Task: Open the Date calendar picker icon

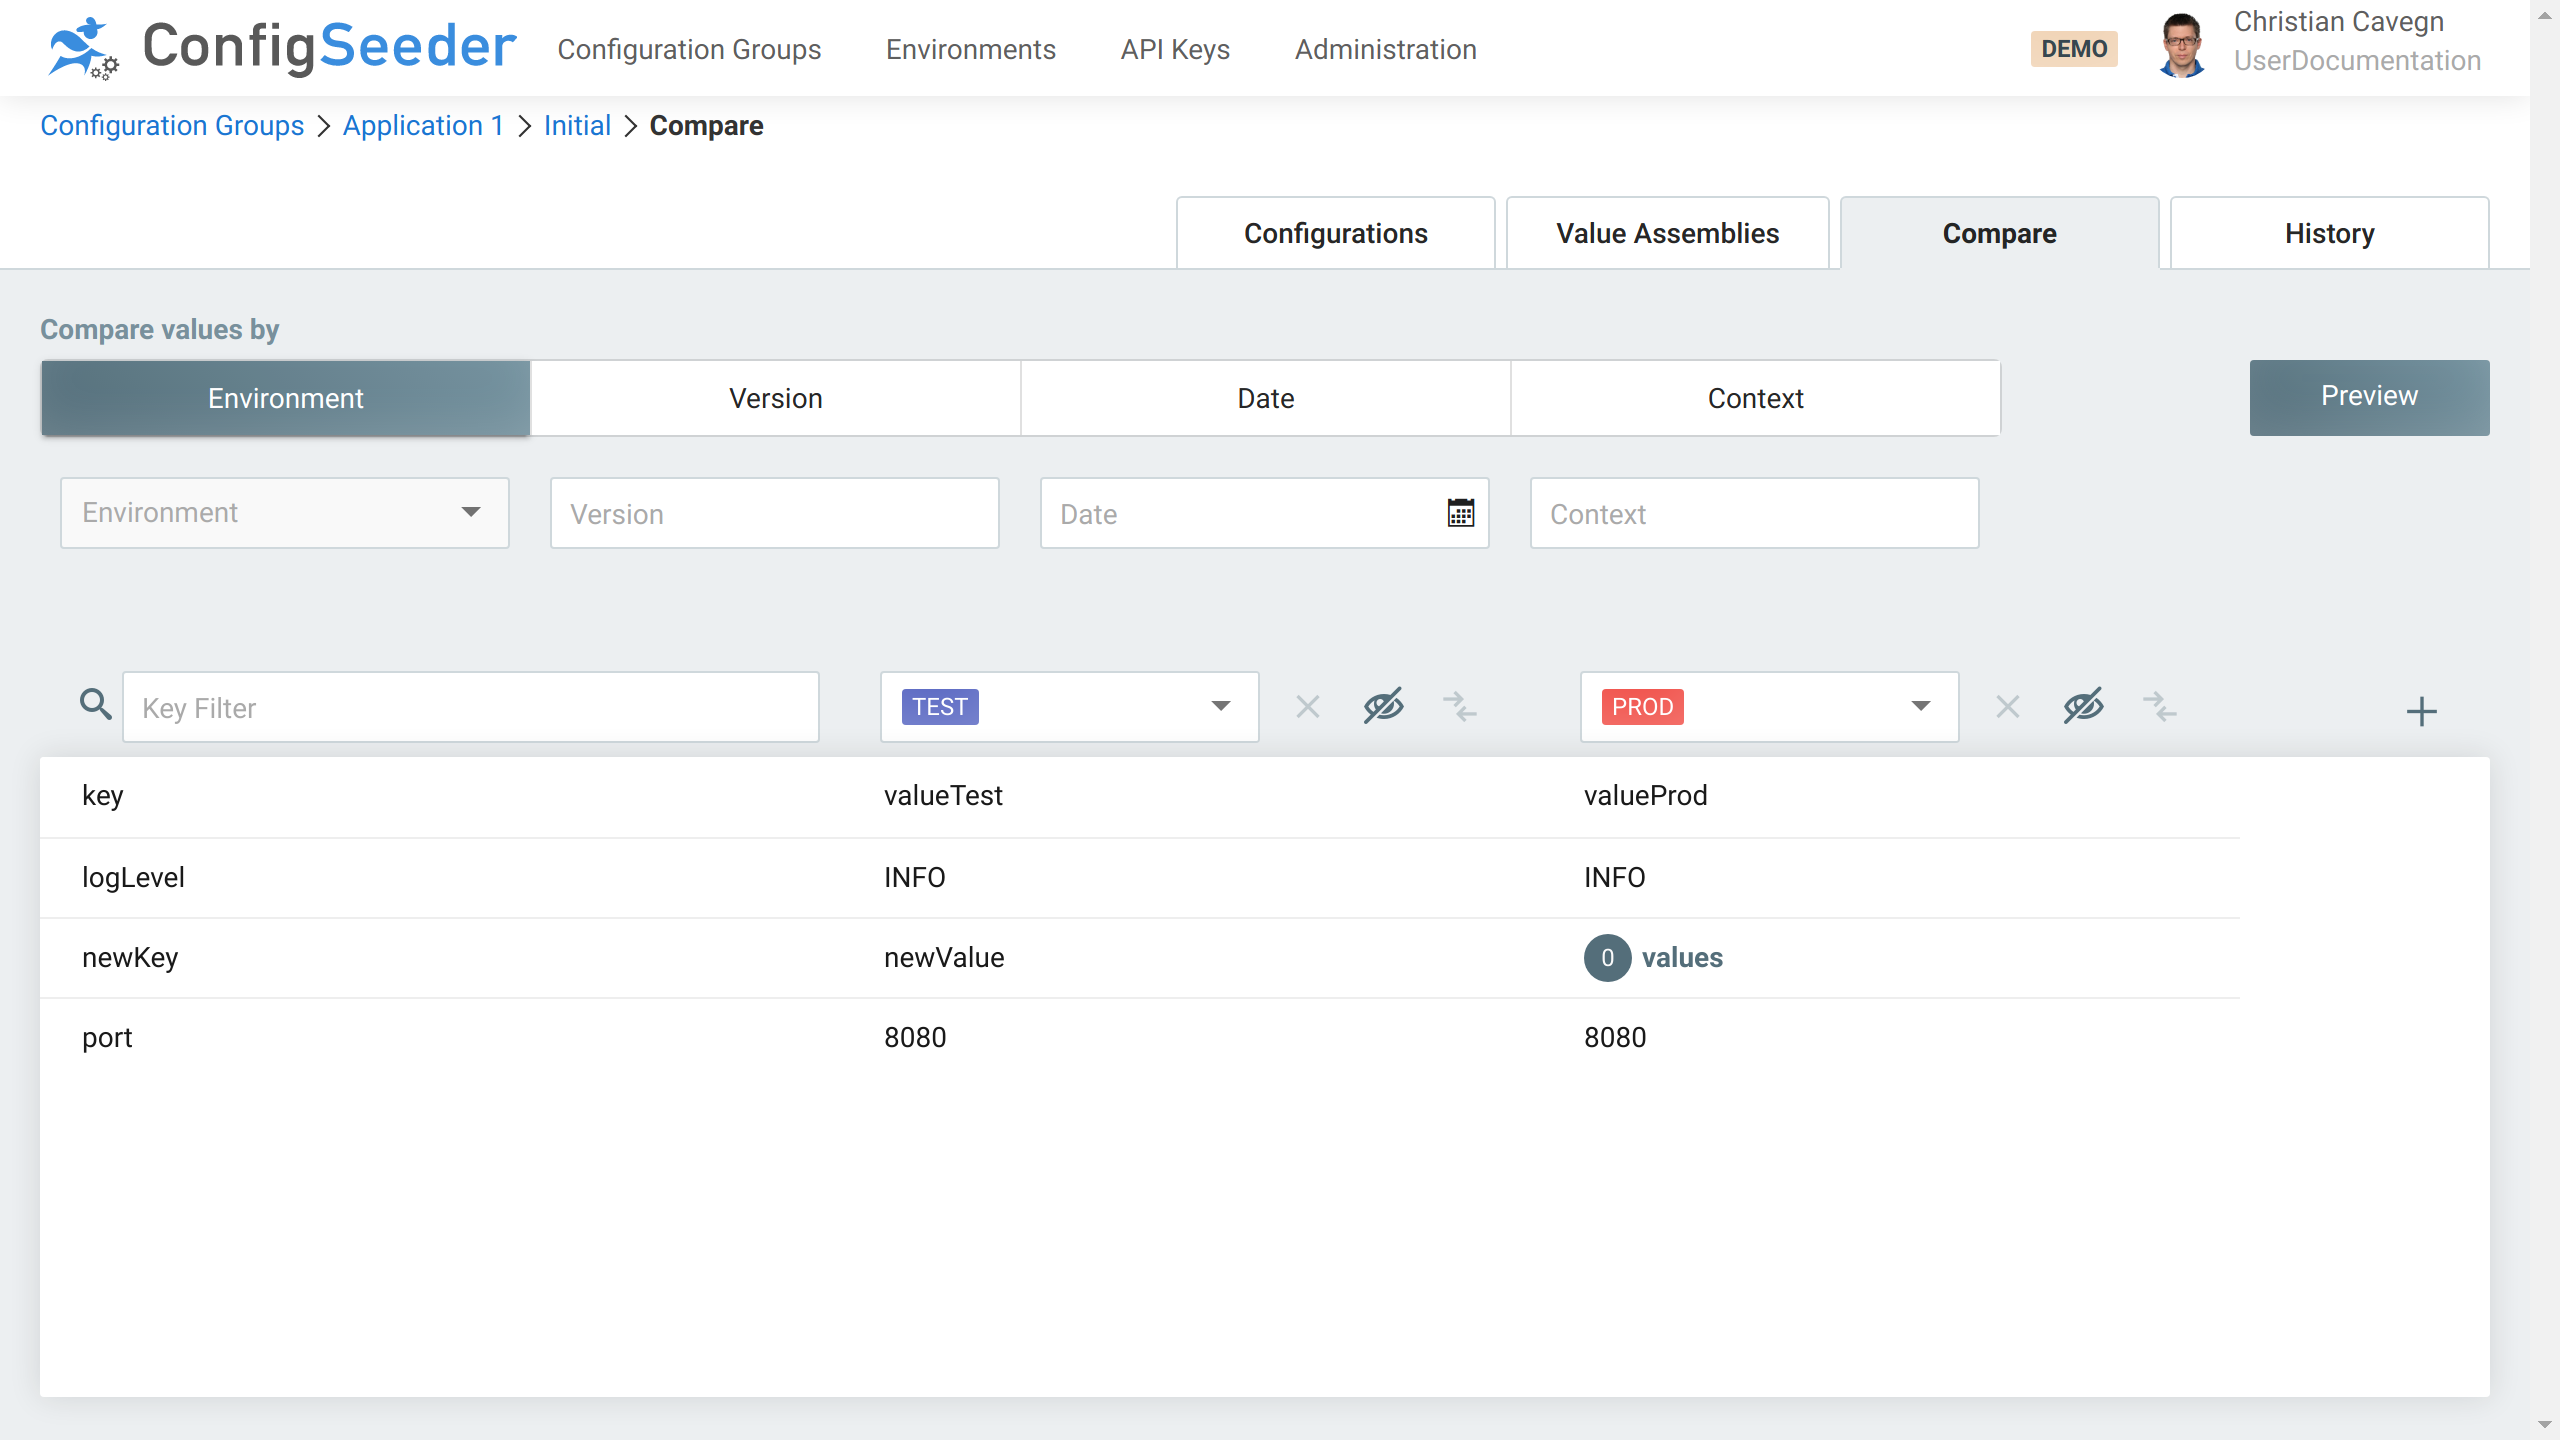Action: point(1460,513)
